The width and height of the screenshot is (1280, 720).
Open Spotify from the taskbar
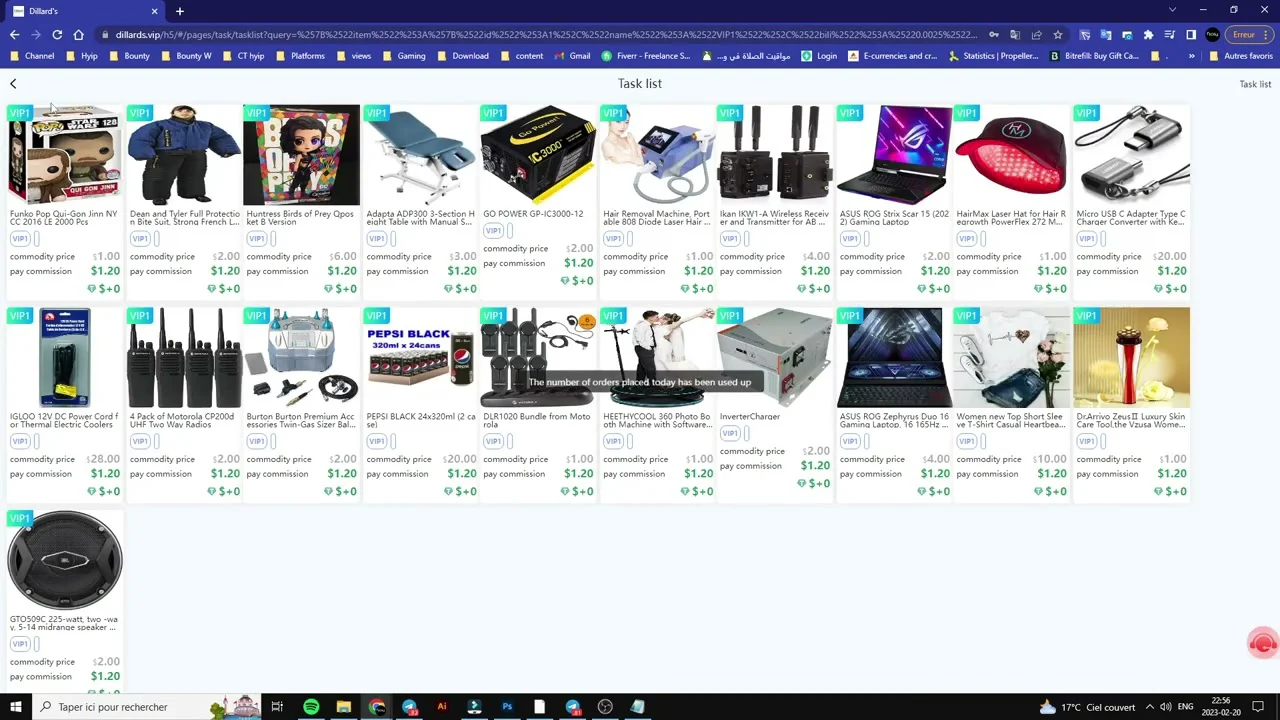coord(311,707)
